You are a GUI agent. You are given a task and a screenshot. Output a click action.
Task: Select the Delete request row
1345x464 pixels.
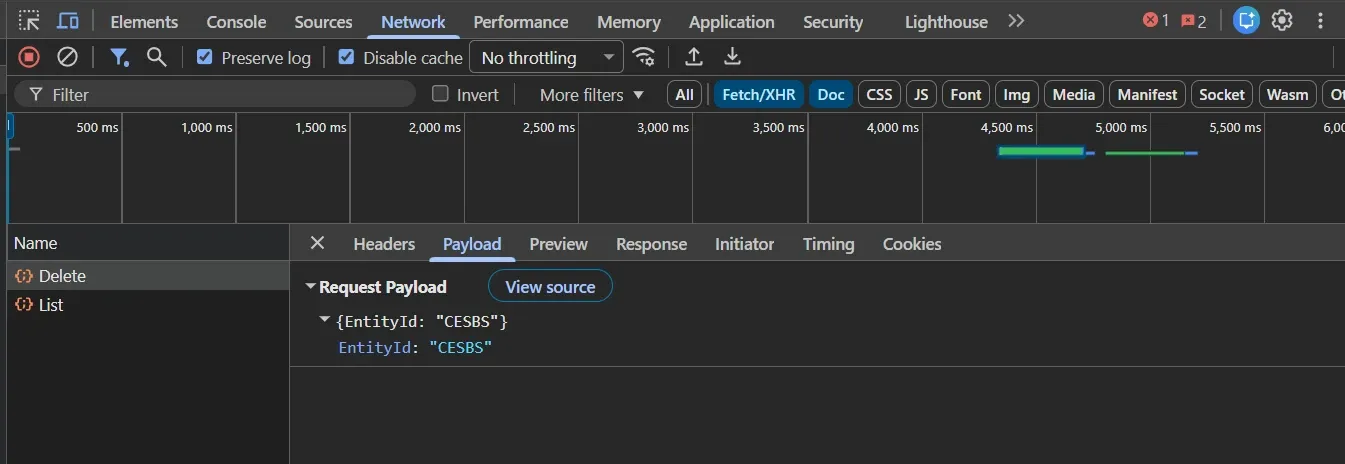[148, 276]
